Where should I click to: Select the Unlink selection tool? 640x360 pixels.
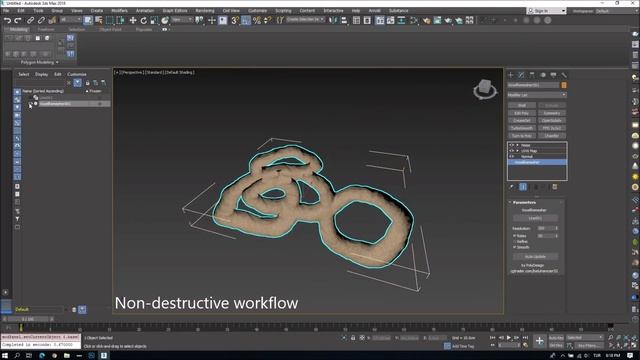click(41, 20)
